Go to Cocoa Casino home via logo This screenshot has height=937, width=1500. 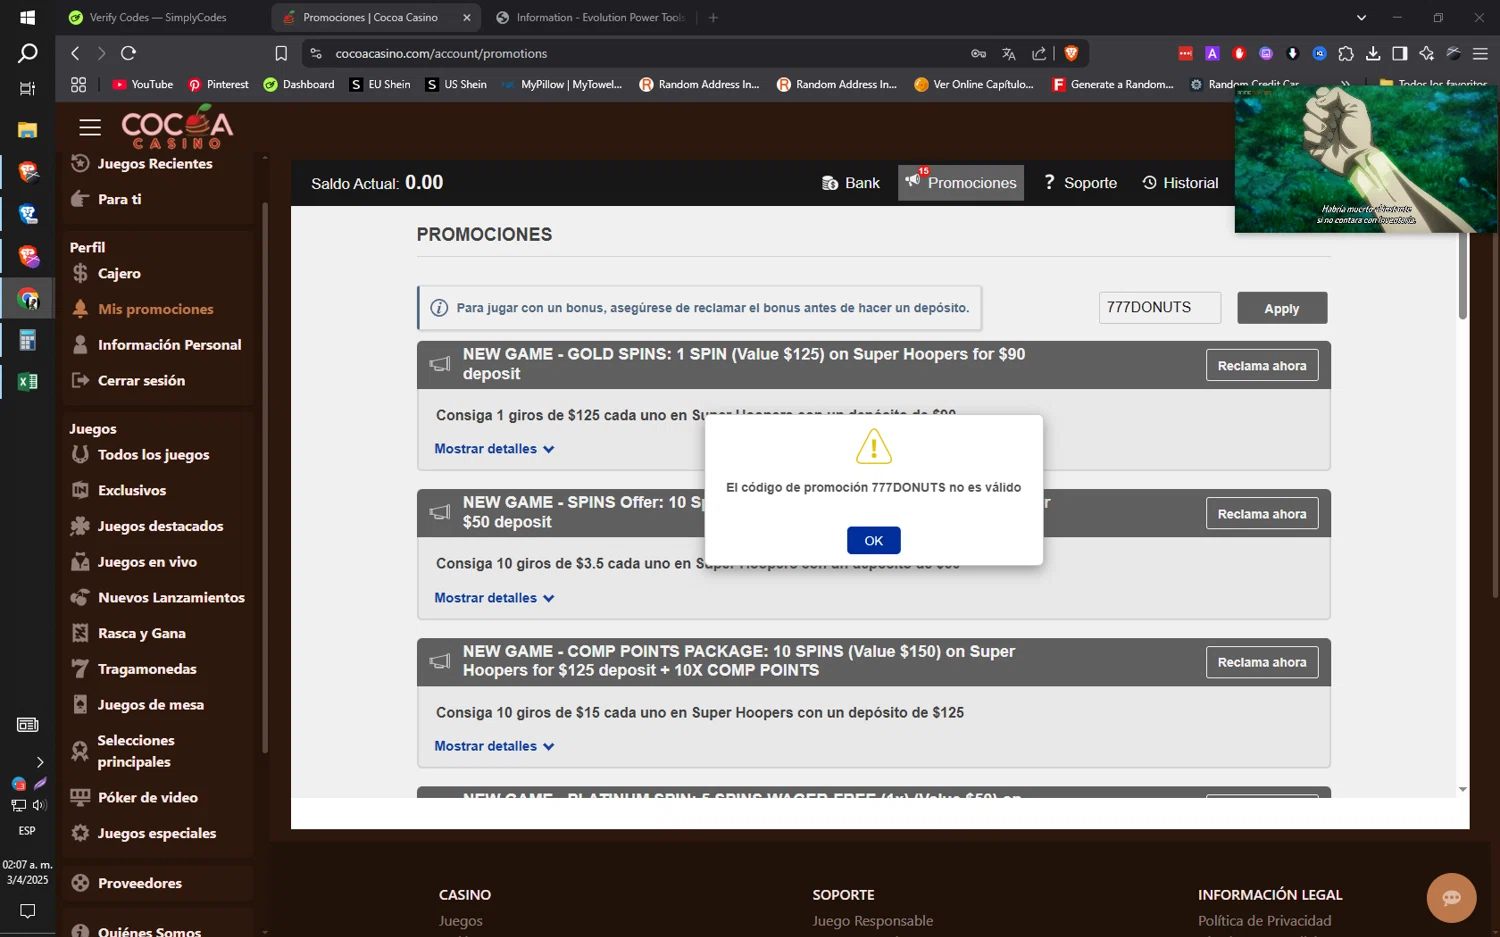[x=177, y=126]
